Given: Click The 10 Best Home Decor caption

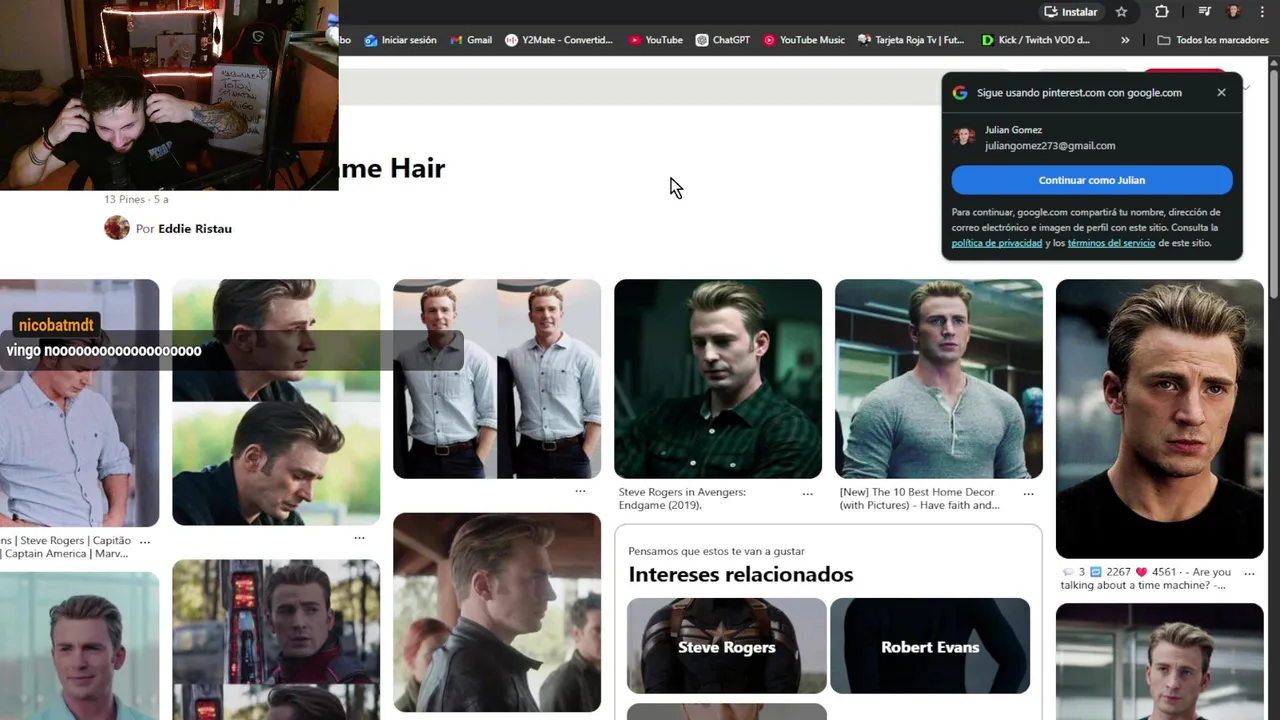Looking at the screenshot, I should click(919, 498).
